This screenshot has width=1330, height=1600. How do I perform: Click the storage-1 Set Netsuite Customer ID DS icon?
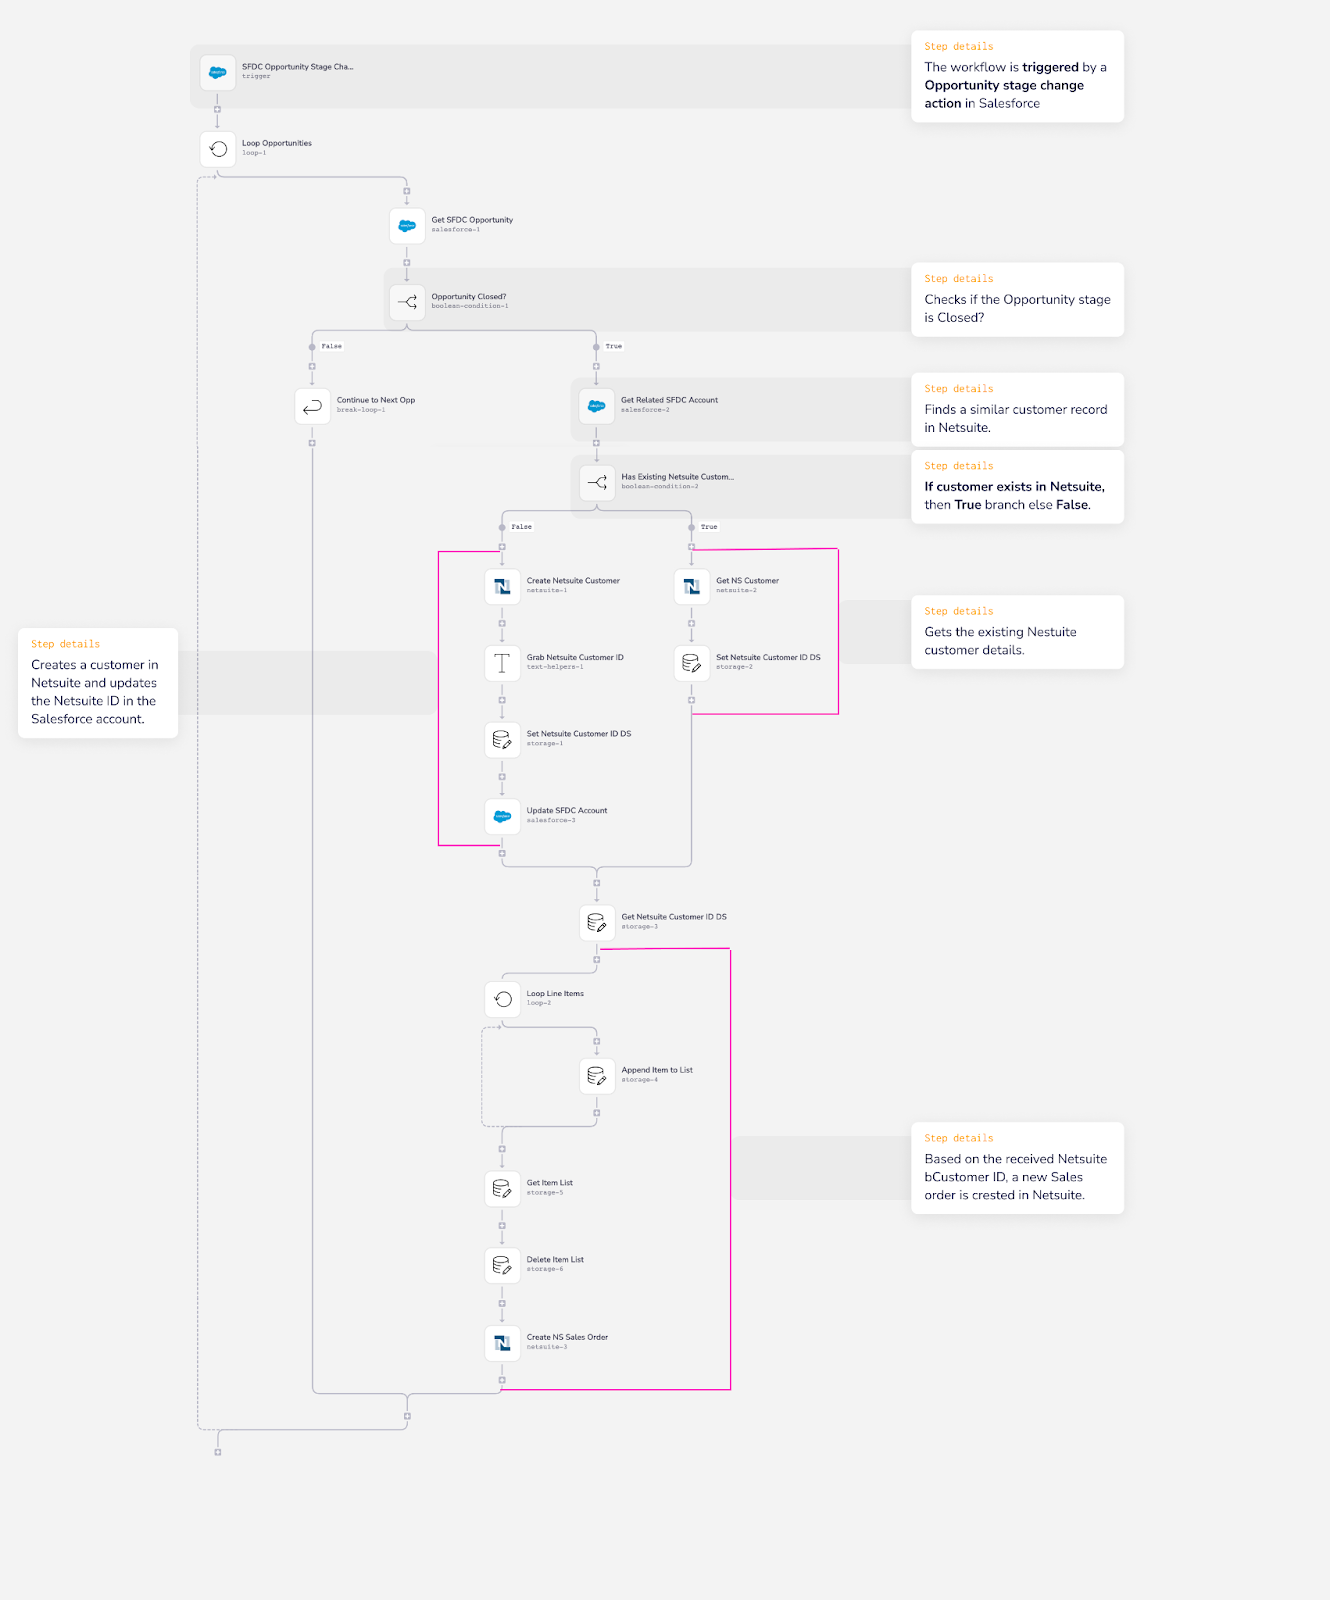coord(502,739)
